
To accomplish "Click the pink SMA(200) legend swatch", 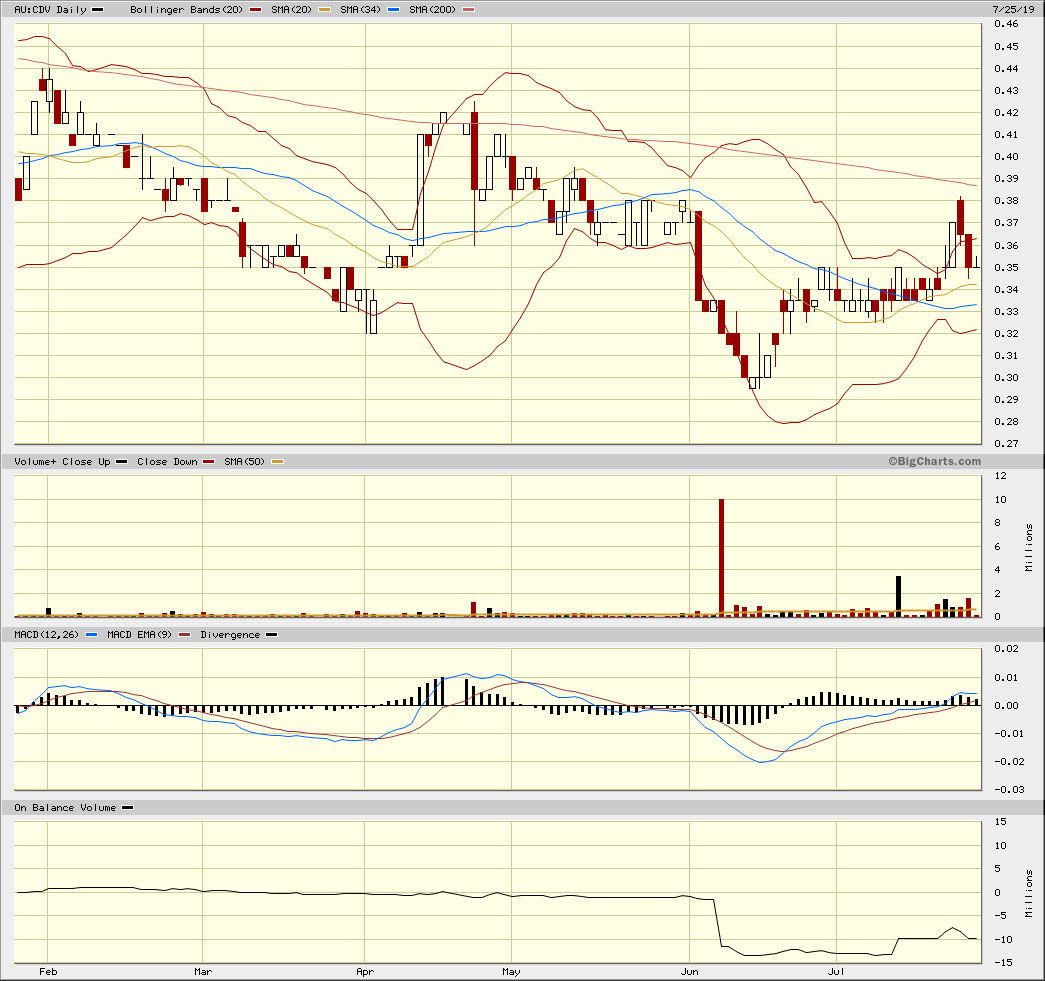I will 469,10.
